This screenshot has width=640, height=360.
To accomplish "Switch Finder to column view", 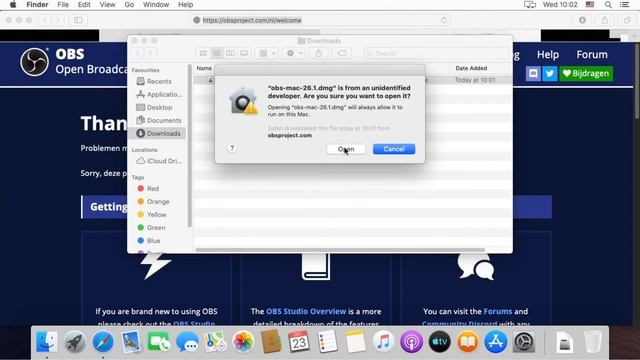I will (x=230, y=53).
